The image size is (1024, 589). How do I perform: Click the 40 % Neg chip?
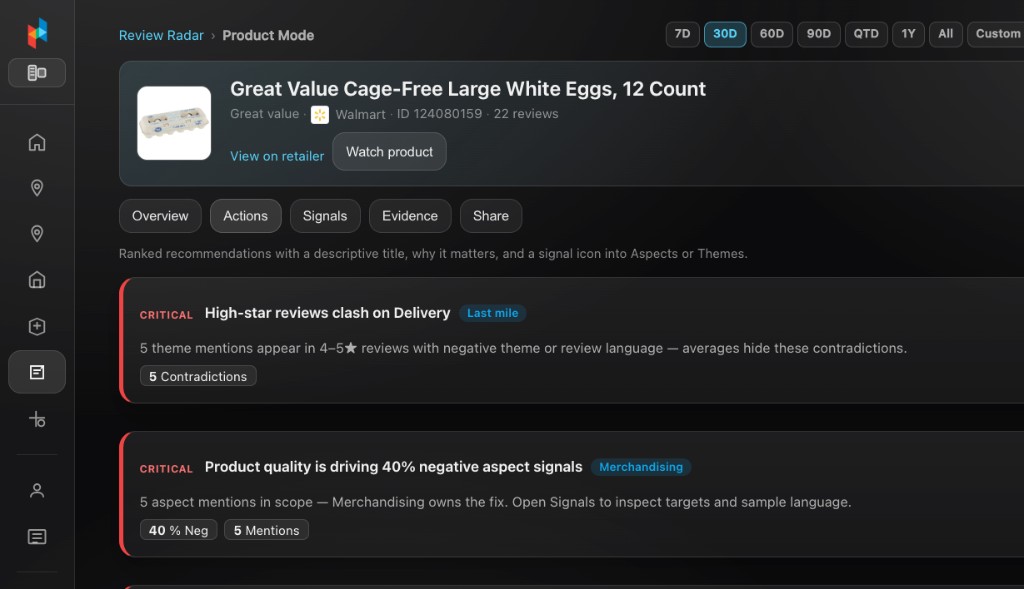pos(178,530)
